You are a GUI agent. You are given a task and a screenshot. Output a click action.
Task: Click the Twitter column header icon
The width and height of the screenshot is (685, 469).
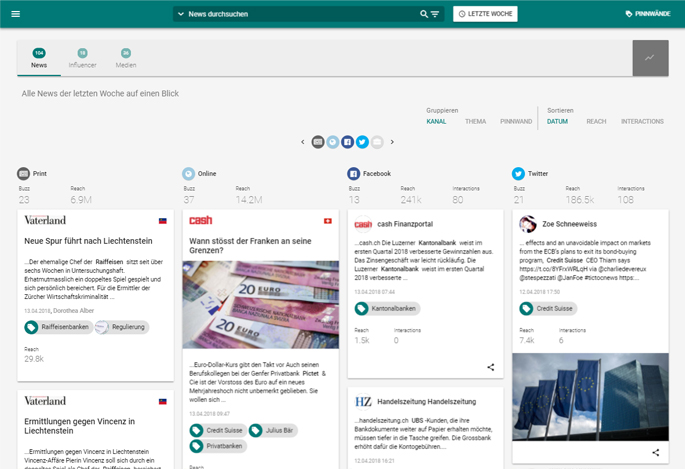(518, 173)
